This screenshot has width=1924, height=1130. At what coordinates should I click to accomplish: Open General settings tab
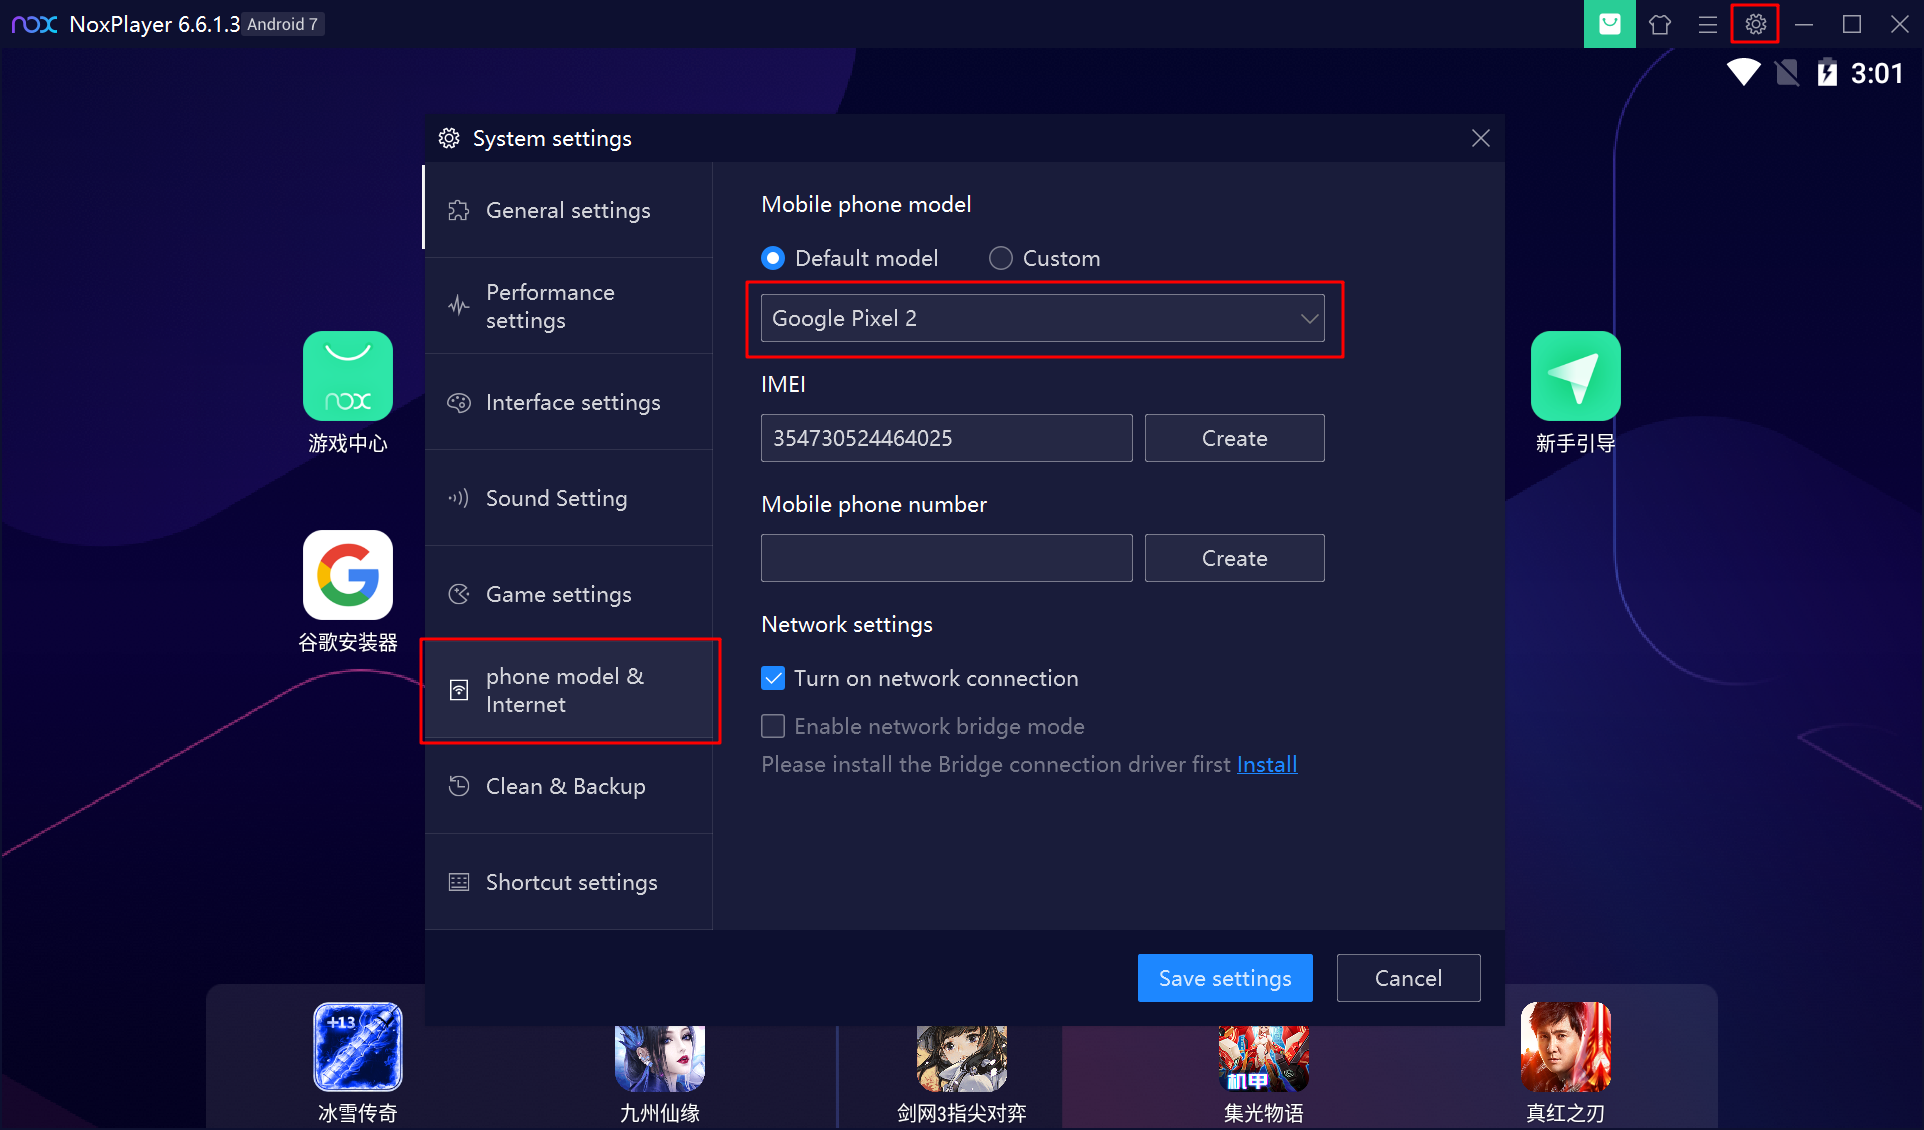[x=568, y=210]
